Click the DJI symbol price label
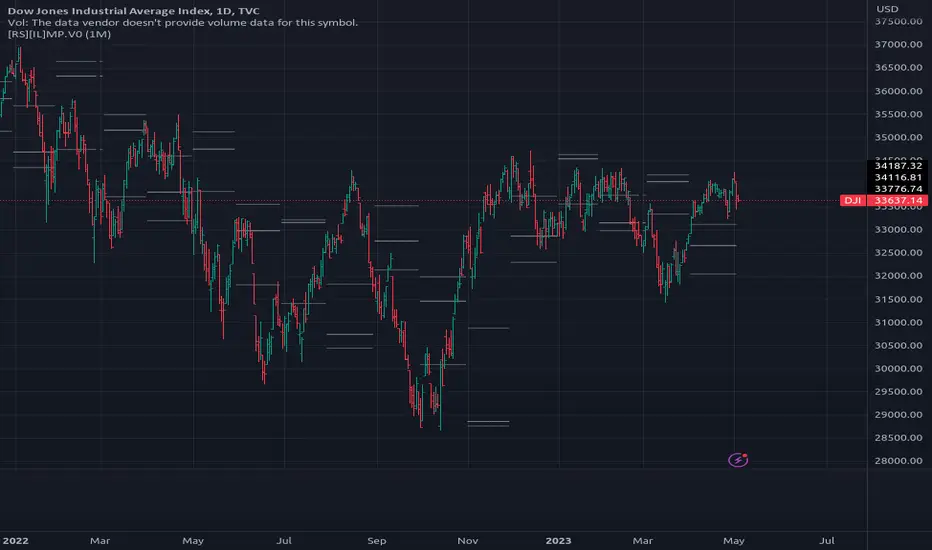Viewport: 932px width, 550px height. (x=853, y=200)
